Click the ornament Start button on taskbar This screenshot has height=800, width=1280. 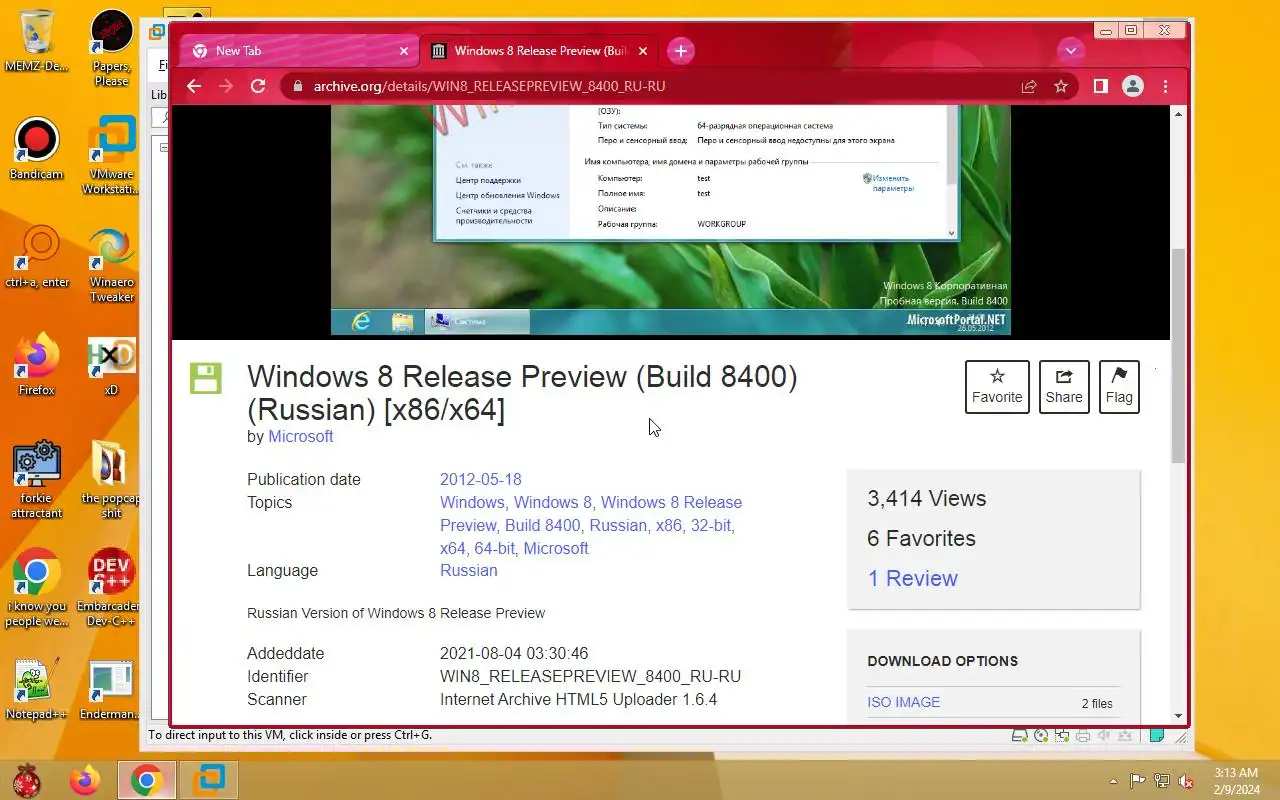[x=27, y=780]
